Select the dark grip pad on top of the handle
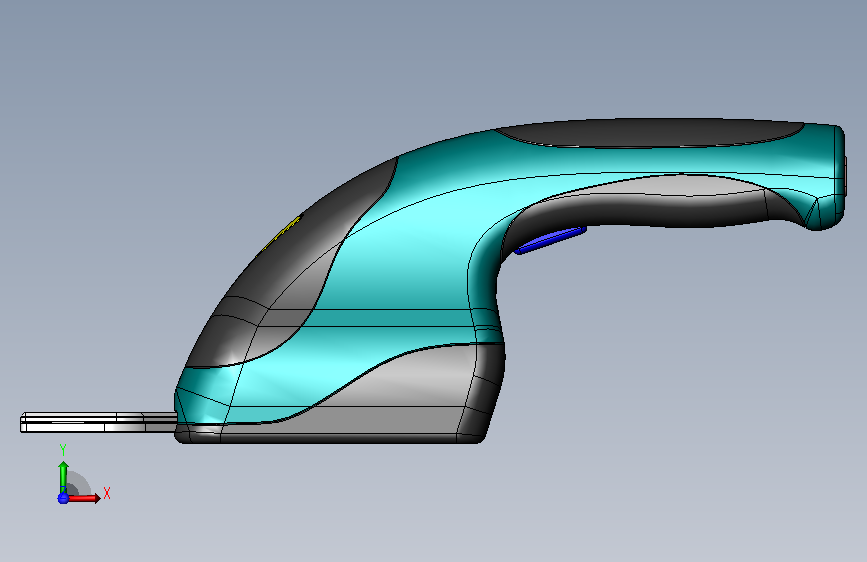 coord(652,133)
